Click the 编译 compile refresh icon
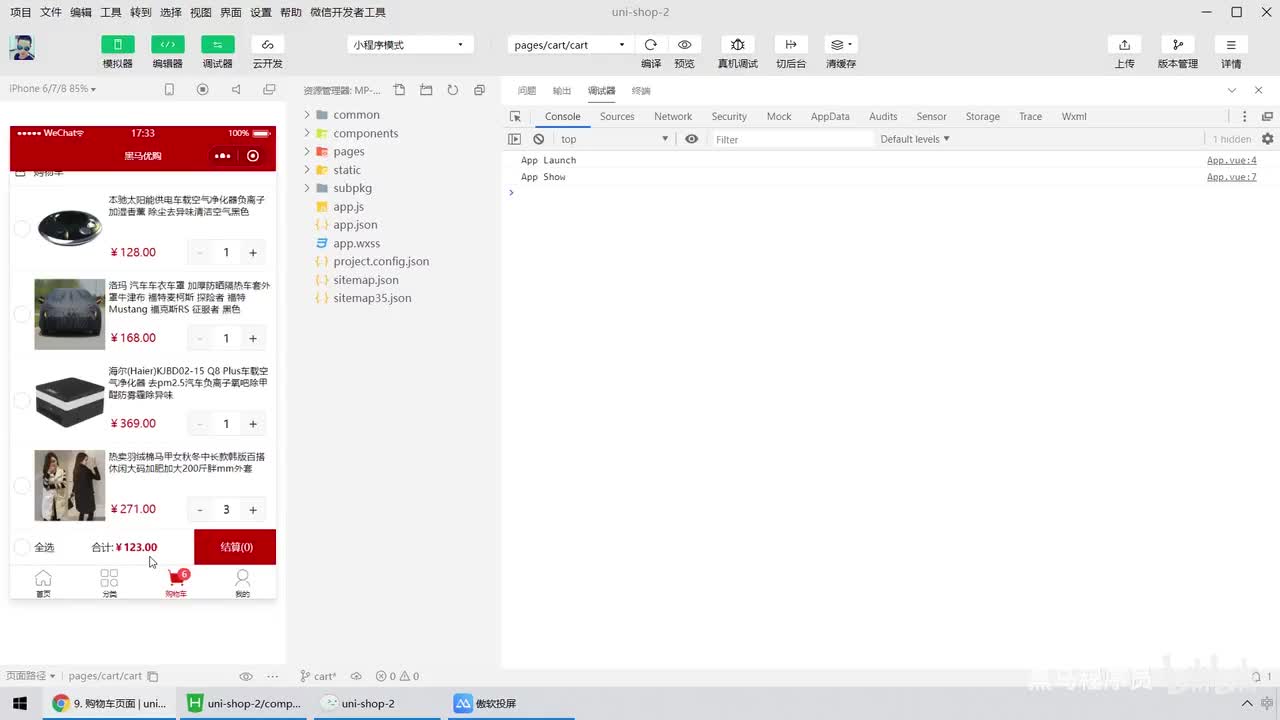 [651, 45]
